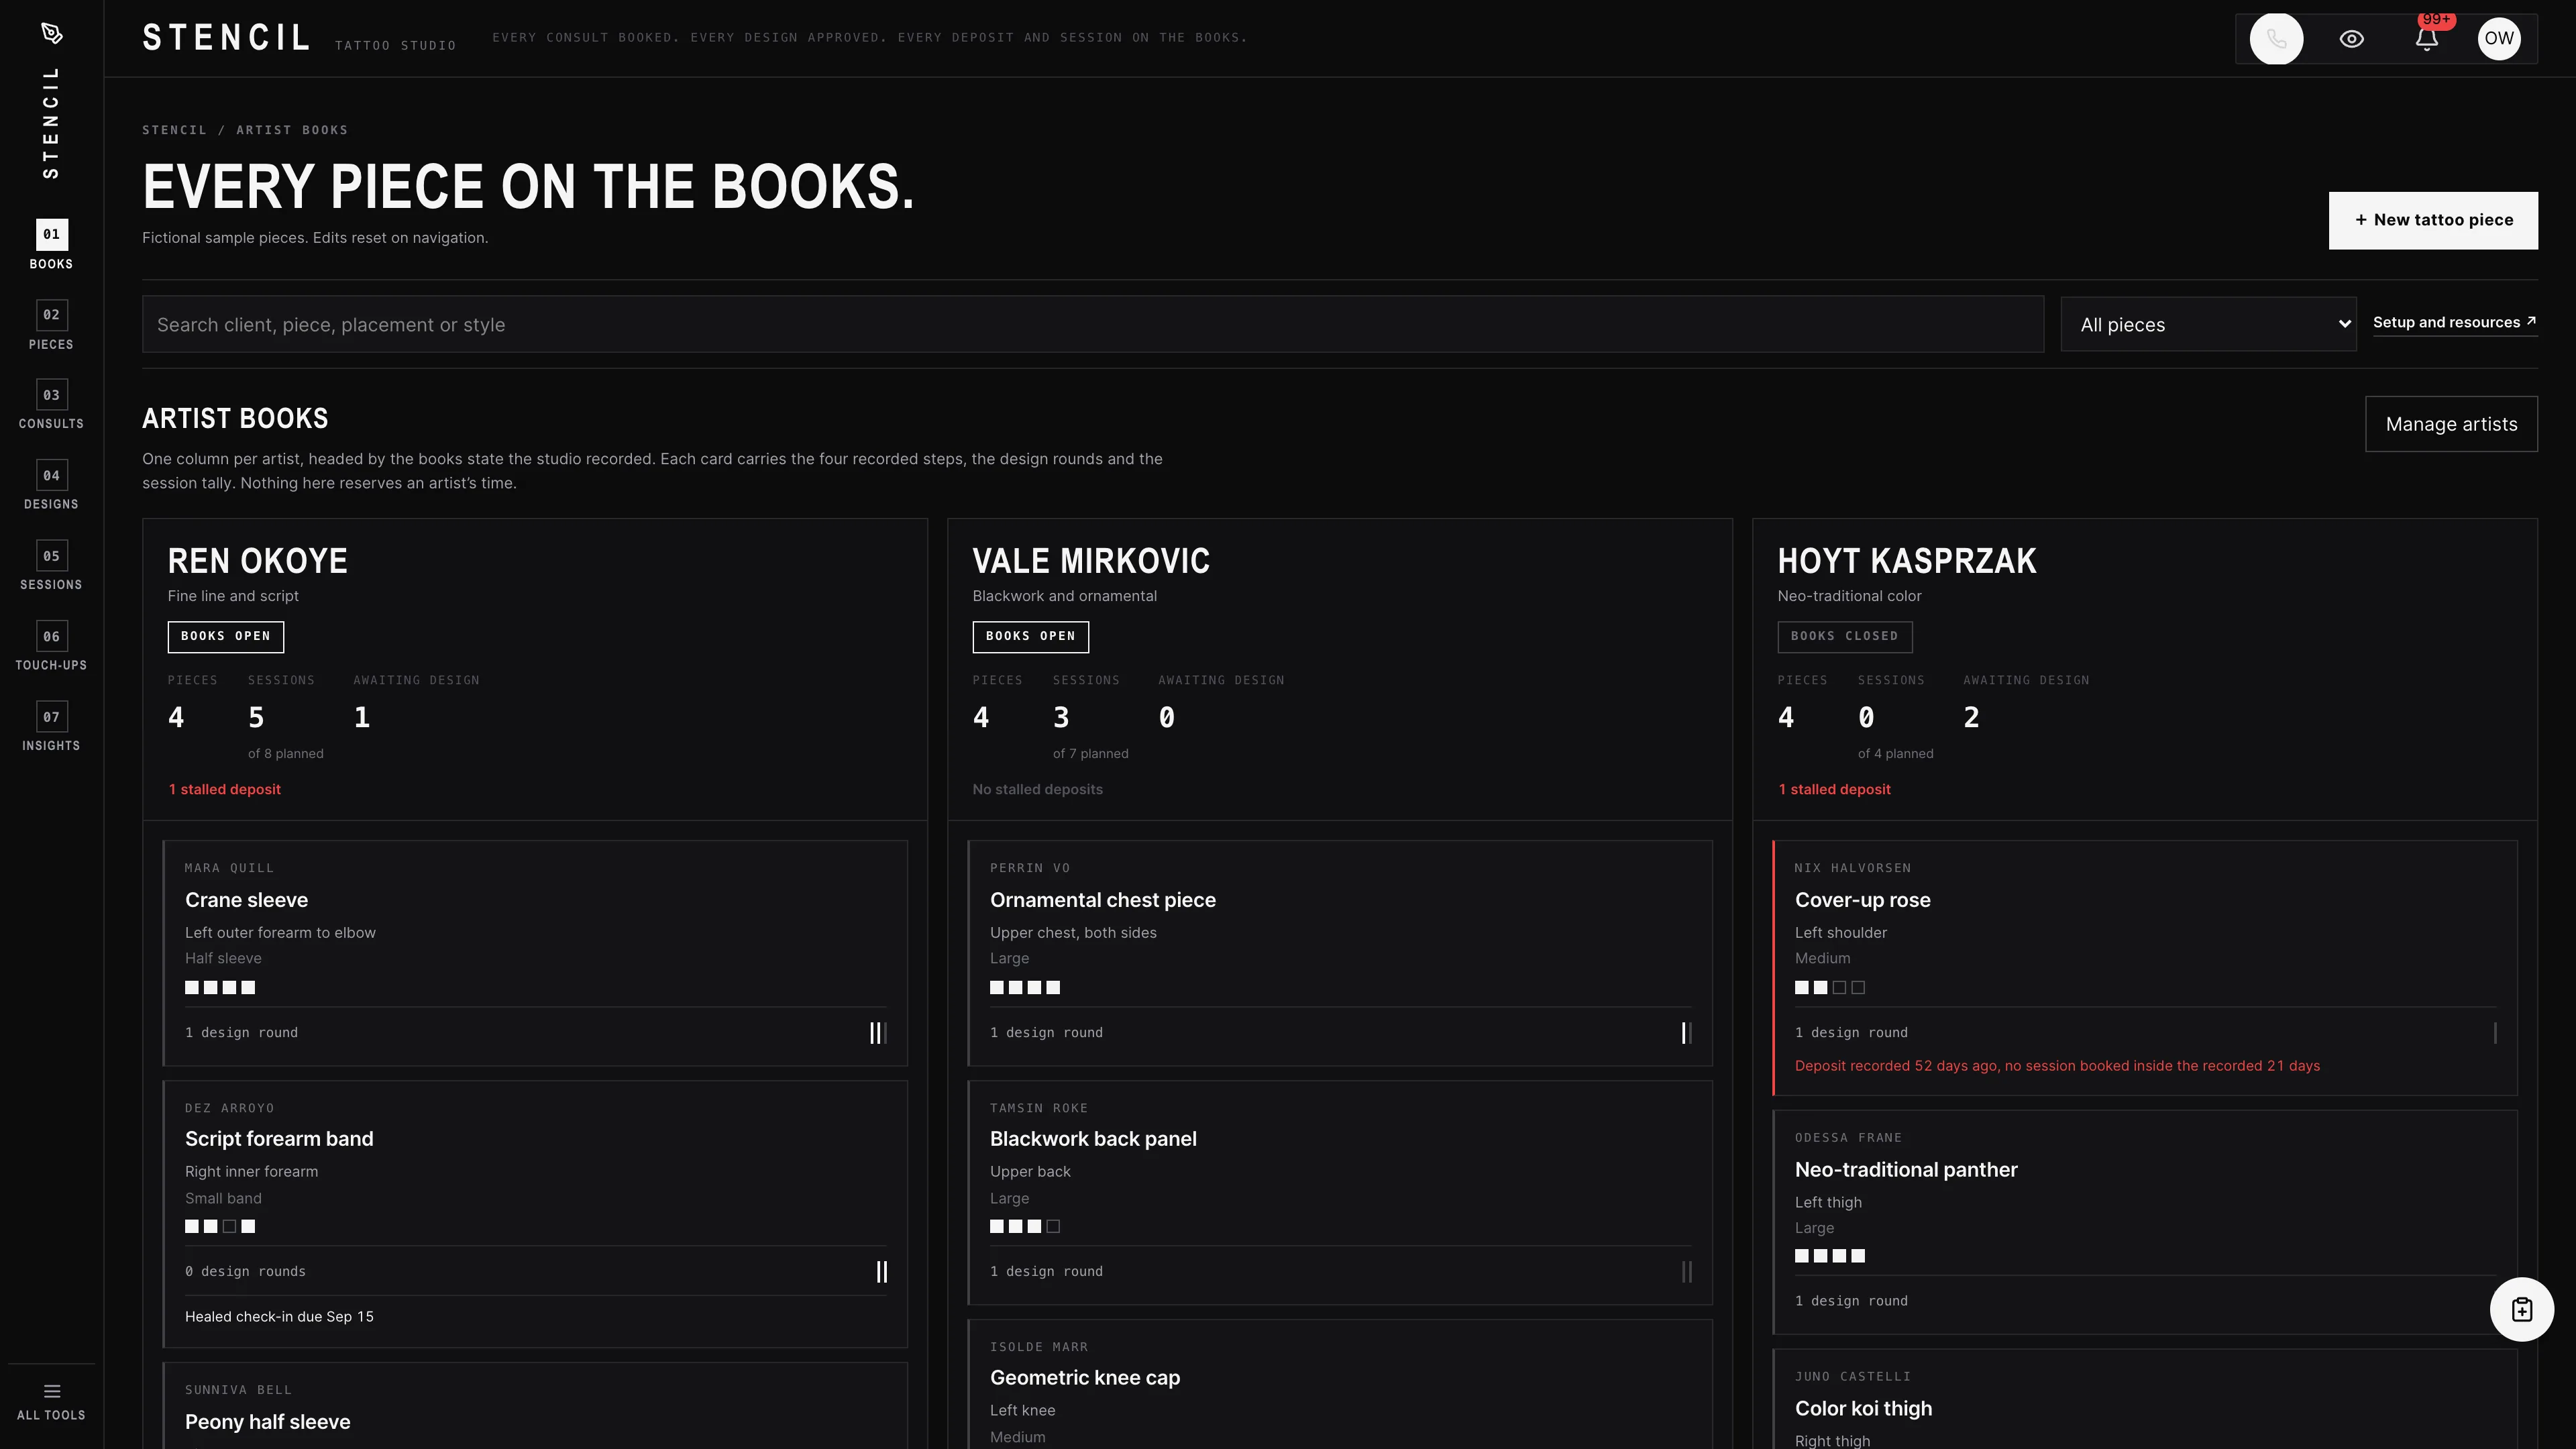Open All Tools hamburger menu
The width and height of the screenshot is (2576, 1449).
coord(51,1401)
